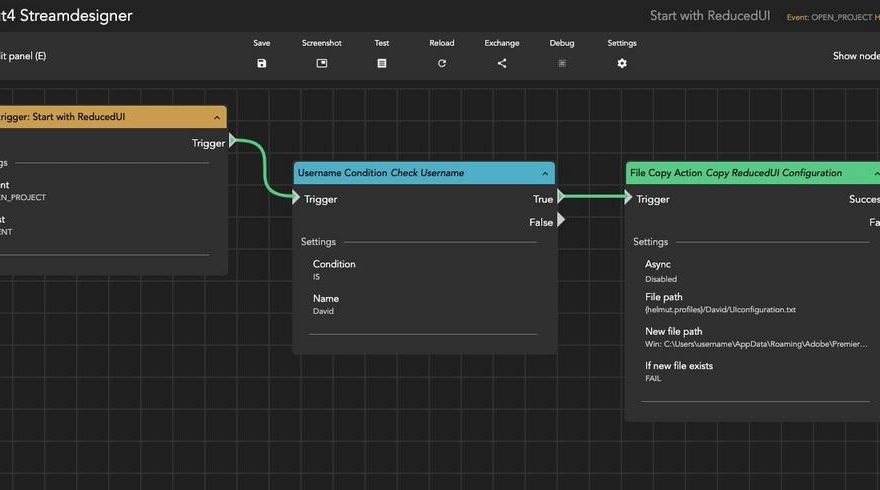
Task: Click the Show nodes label at top right
Action: coord(856,56)
